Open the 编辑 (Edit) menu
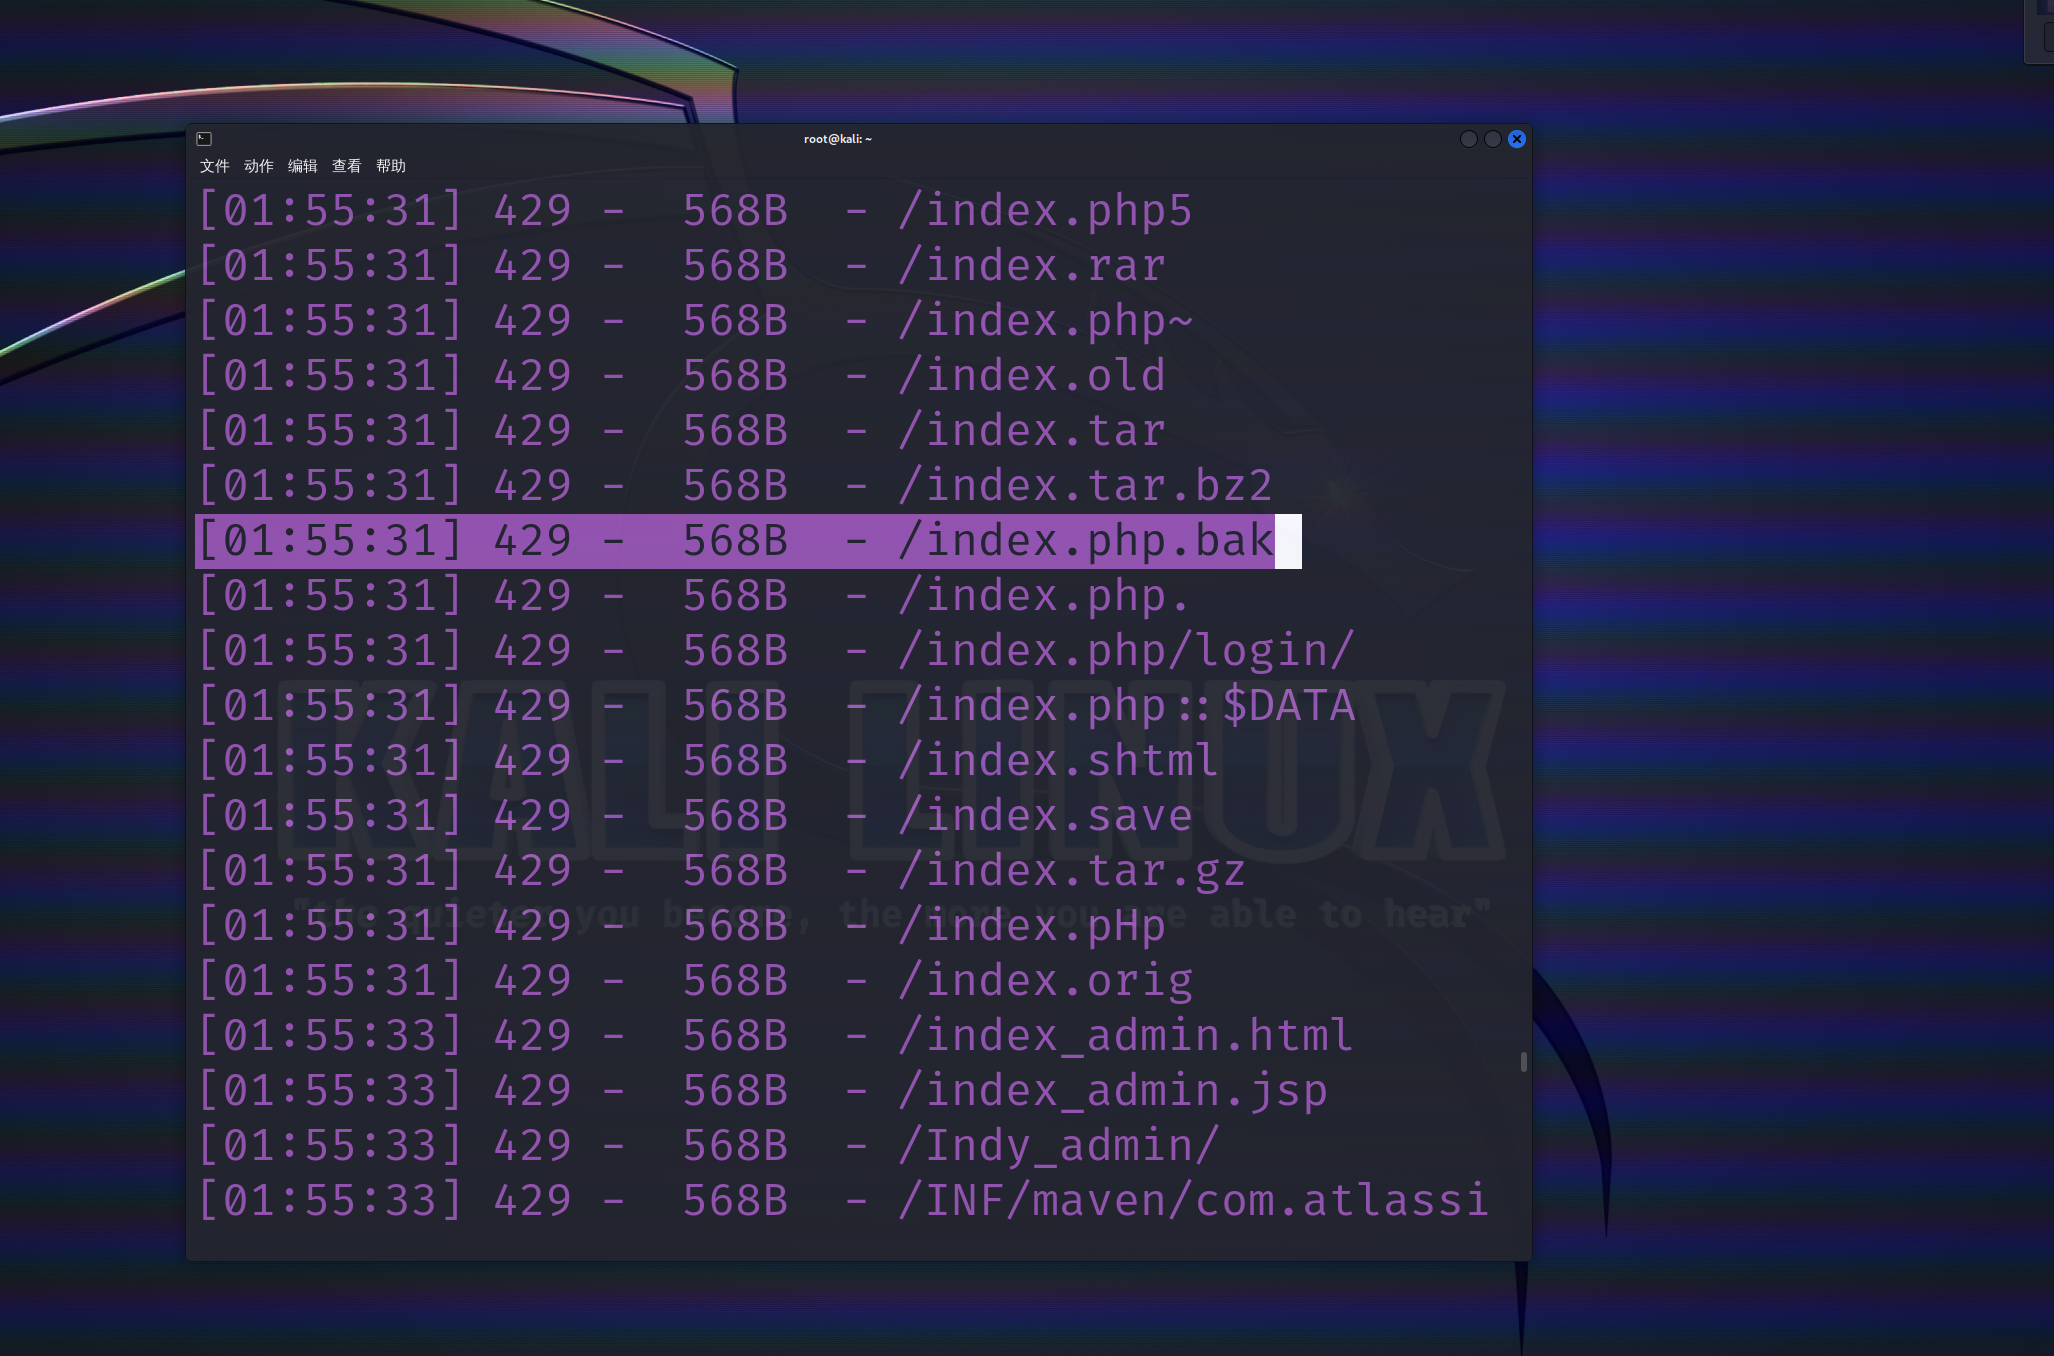Viewport: 2054px width, 1356px height. [x=302, y=166]
